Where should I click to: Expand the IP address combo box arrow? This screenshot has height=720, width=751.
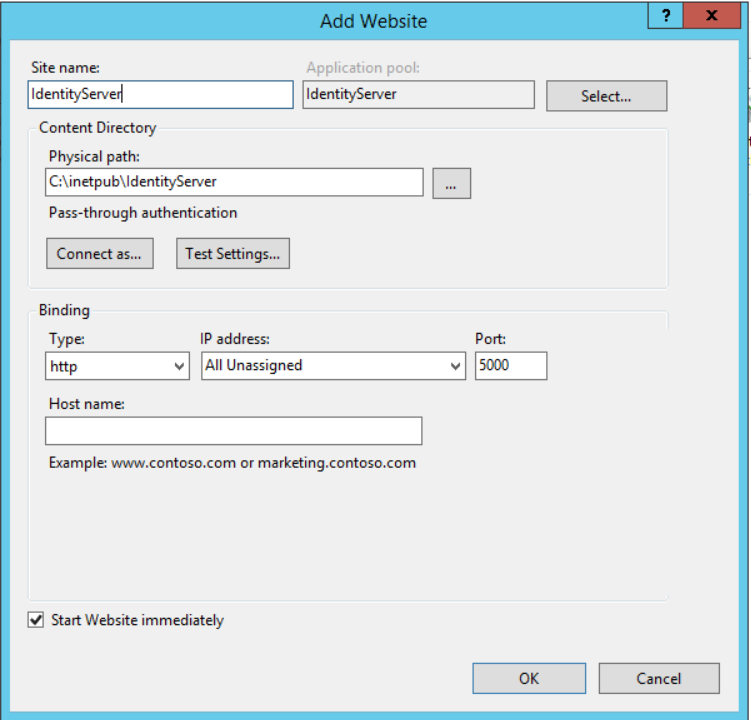point(456,366)
